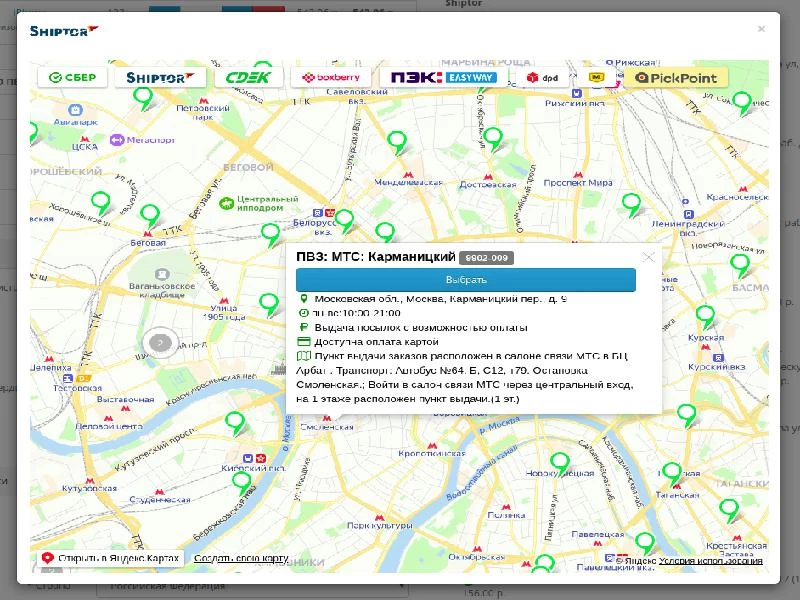The width and height of the screenshot is (800, 600).
Task: Click the Ленинградский вокзал train station icon
Action: click(x=688, y=214)
